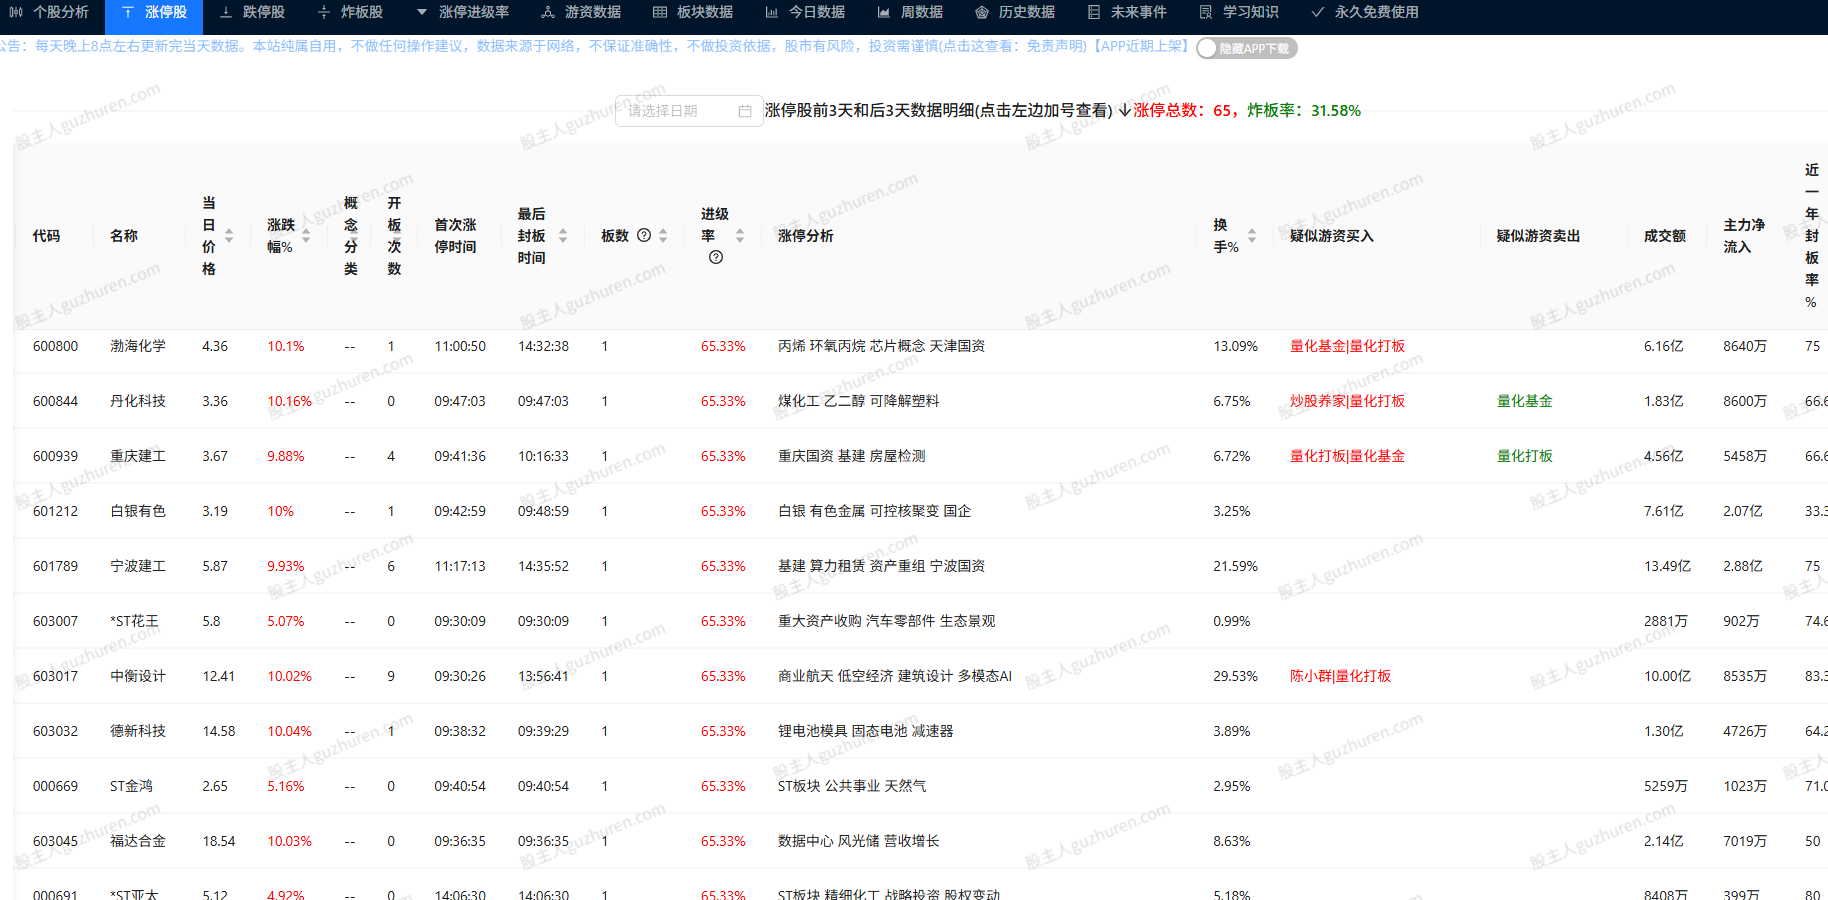1828x900 pixels.
Task: Click 量化基金|量化打板 in 渤海化学 row
Action: click(1347, 346)
